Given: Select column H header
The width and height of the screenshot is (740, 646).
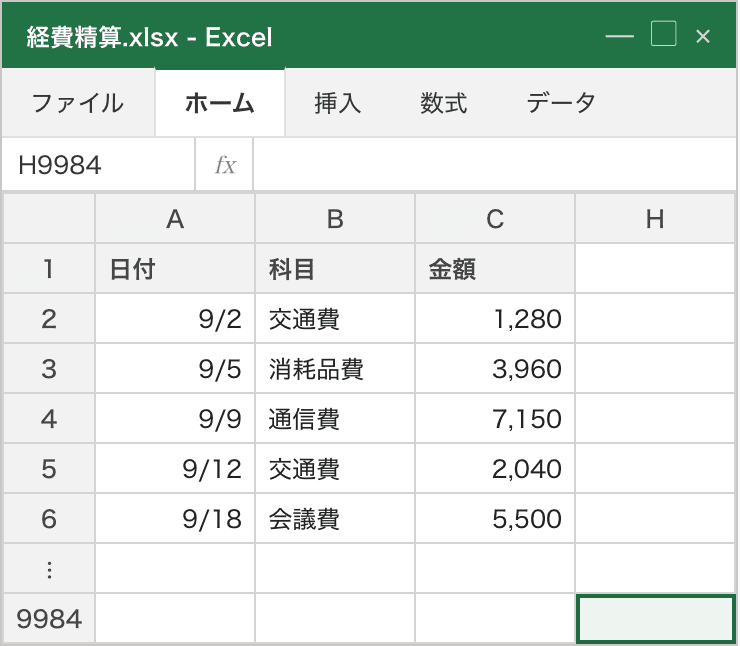Looking at the screenshot, I should coord(655,218).
